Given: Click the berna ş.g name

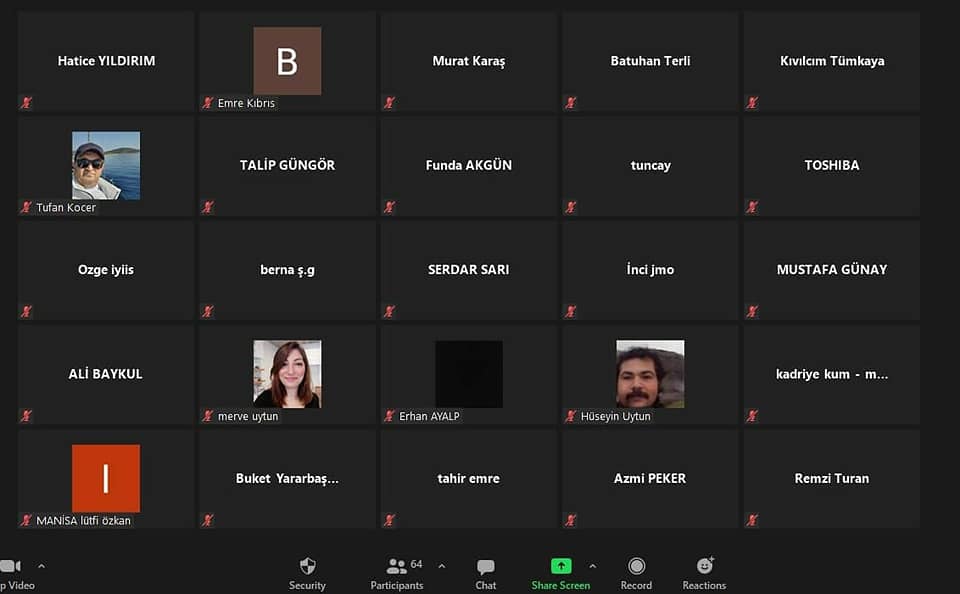Looking at the screenshot, I should tap(287, 269).
